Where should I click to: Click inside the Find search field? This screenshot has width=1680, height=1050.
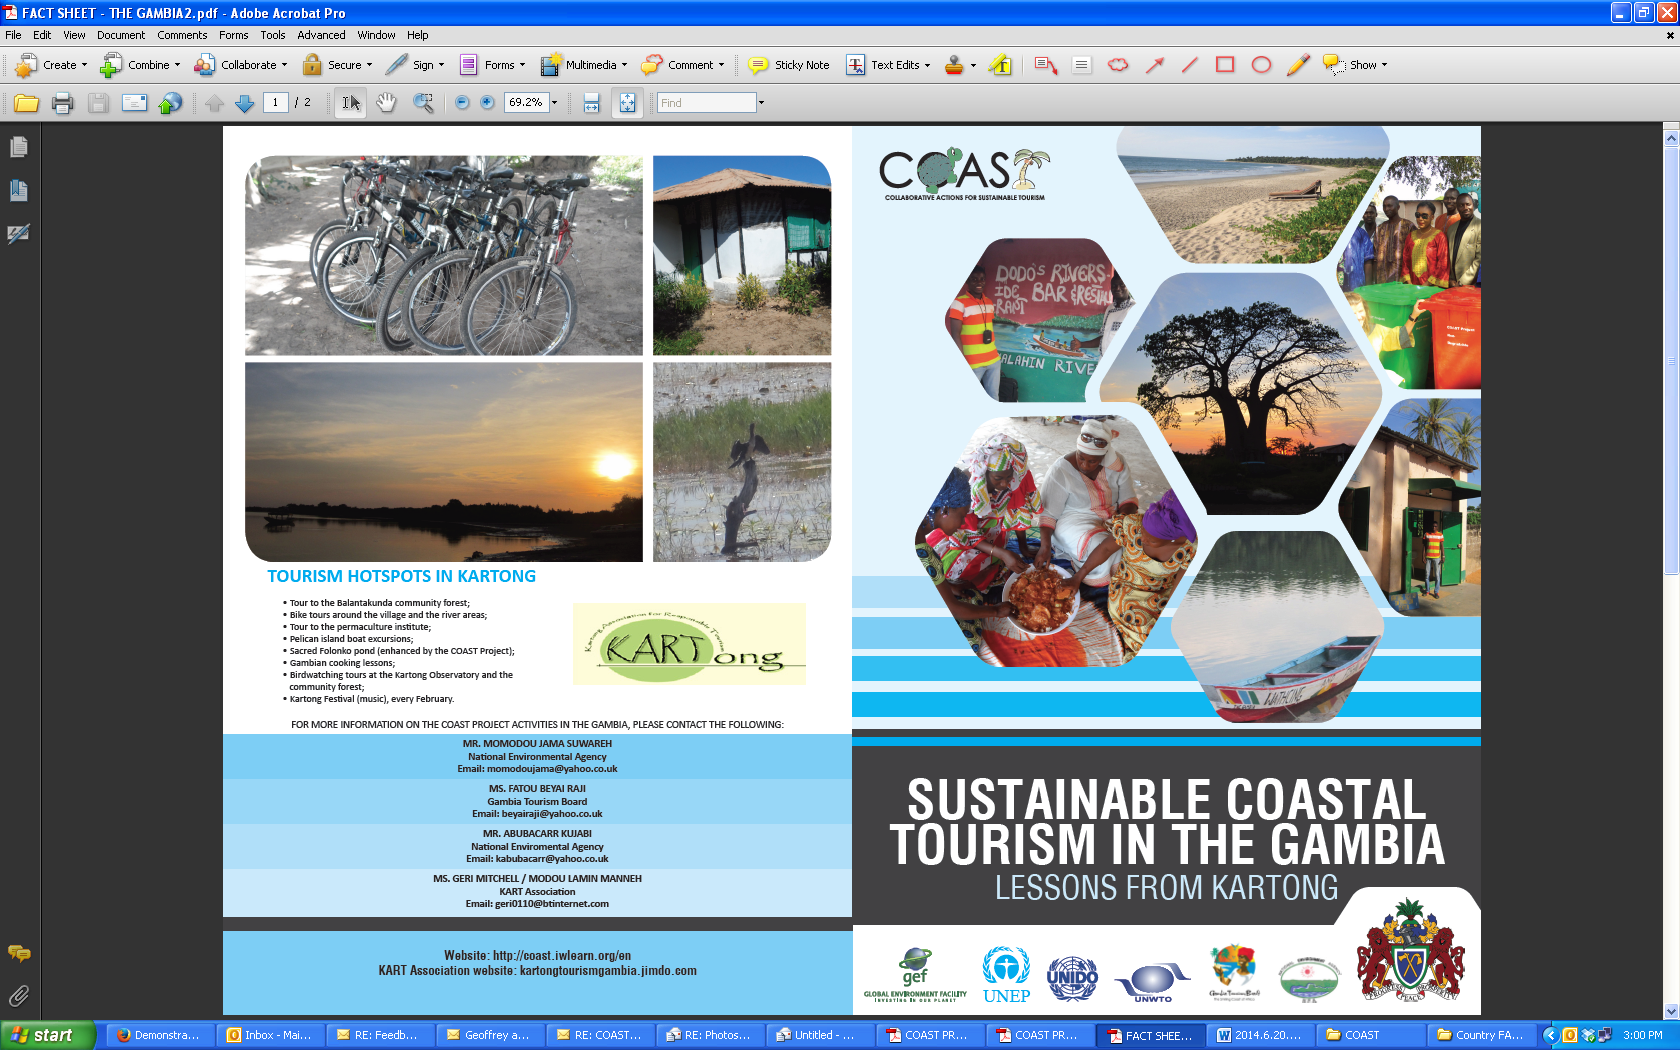click(706, 103)
